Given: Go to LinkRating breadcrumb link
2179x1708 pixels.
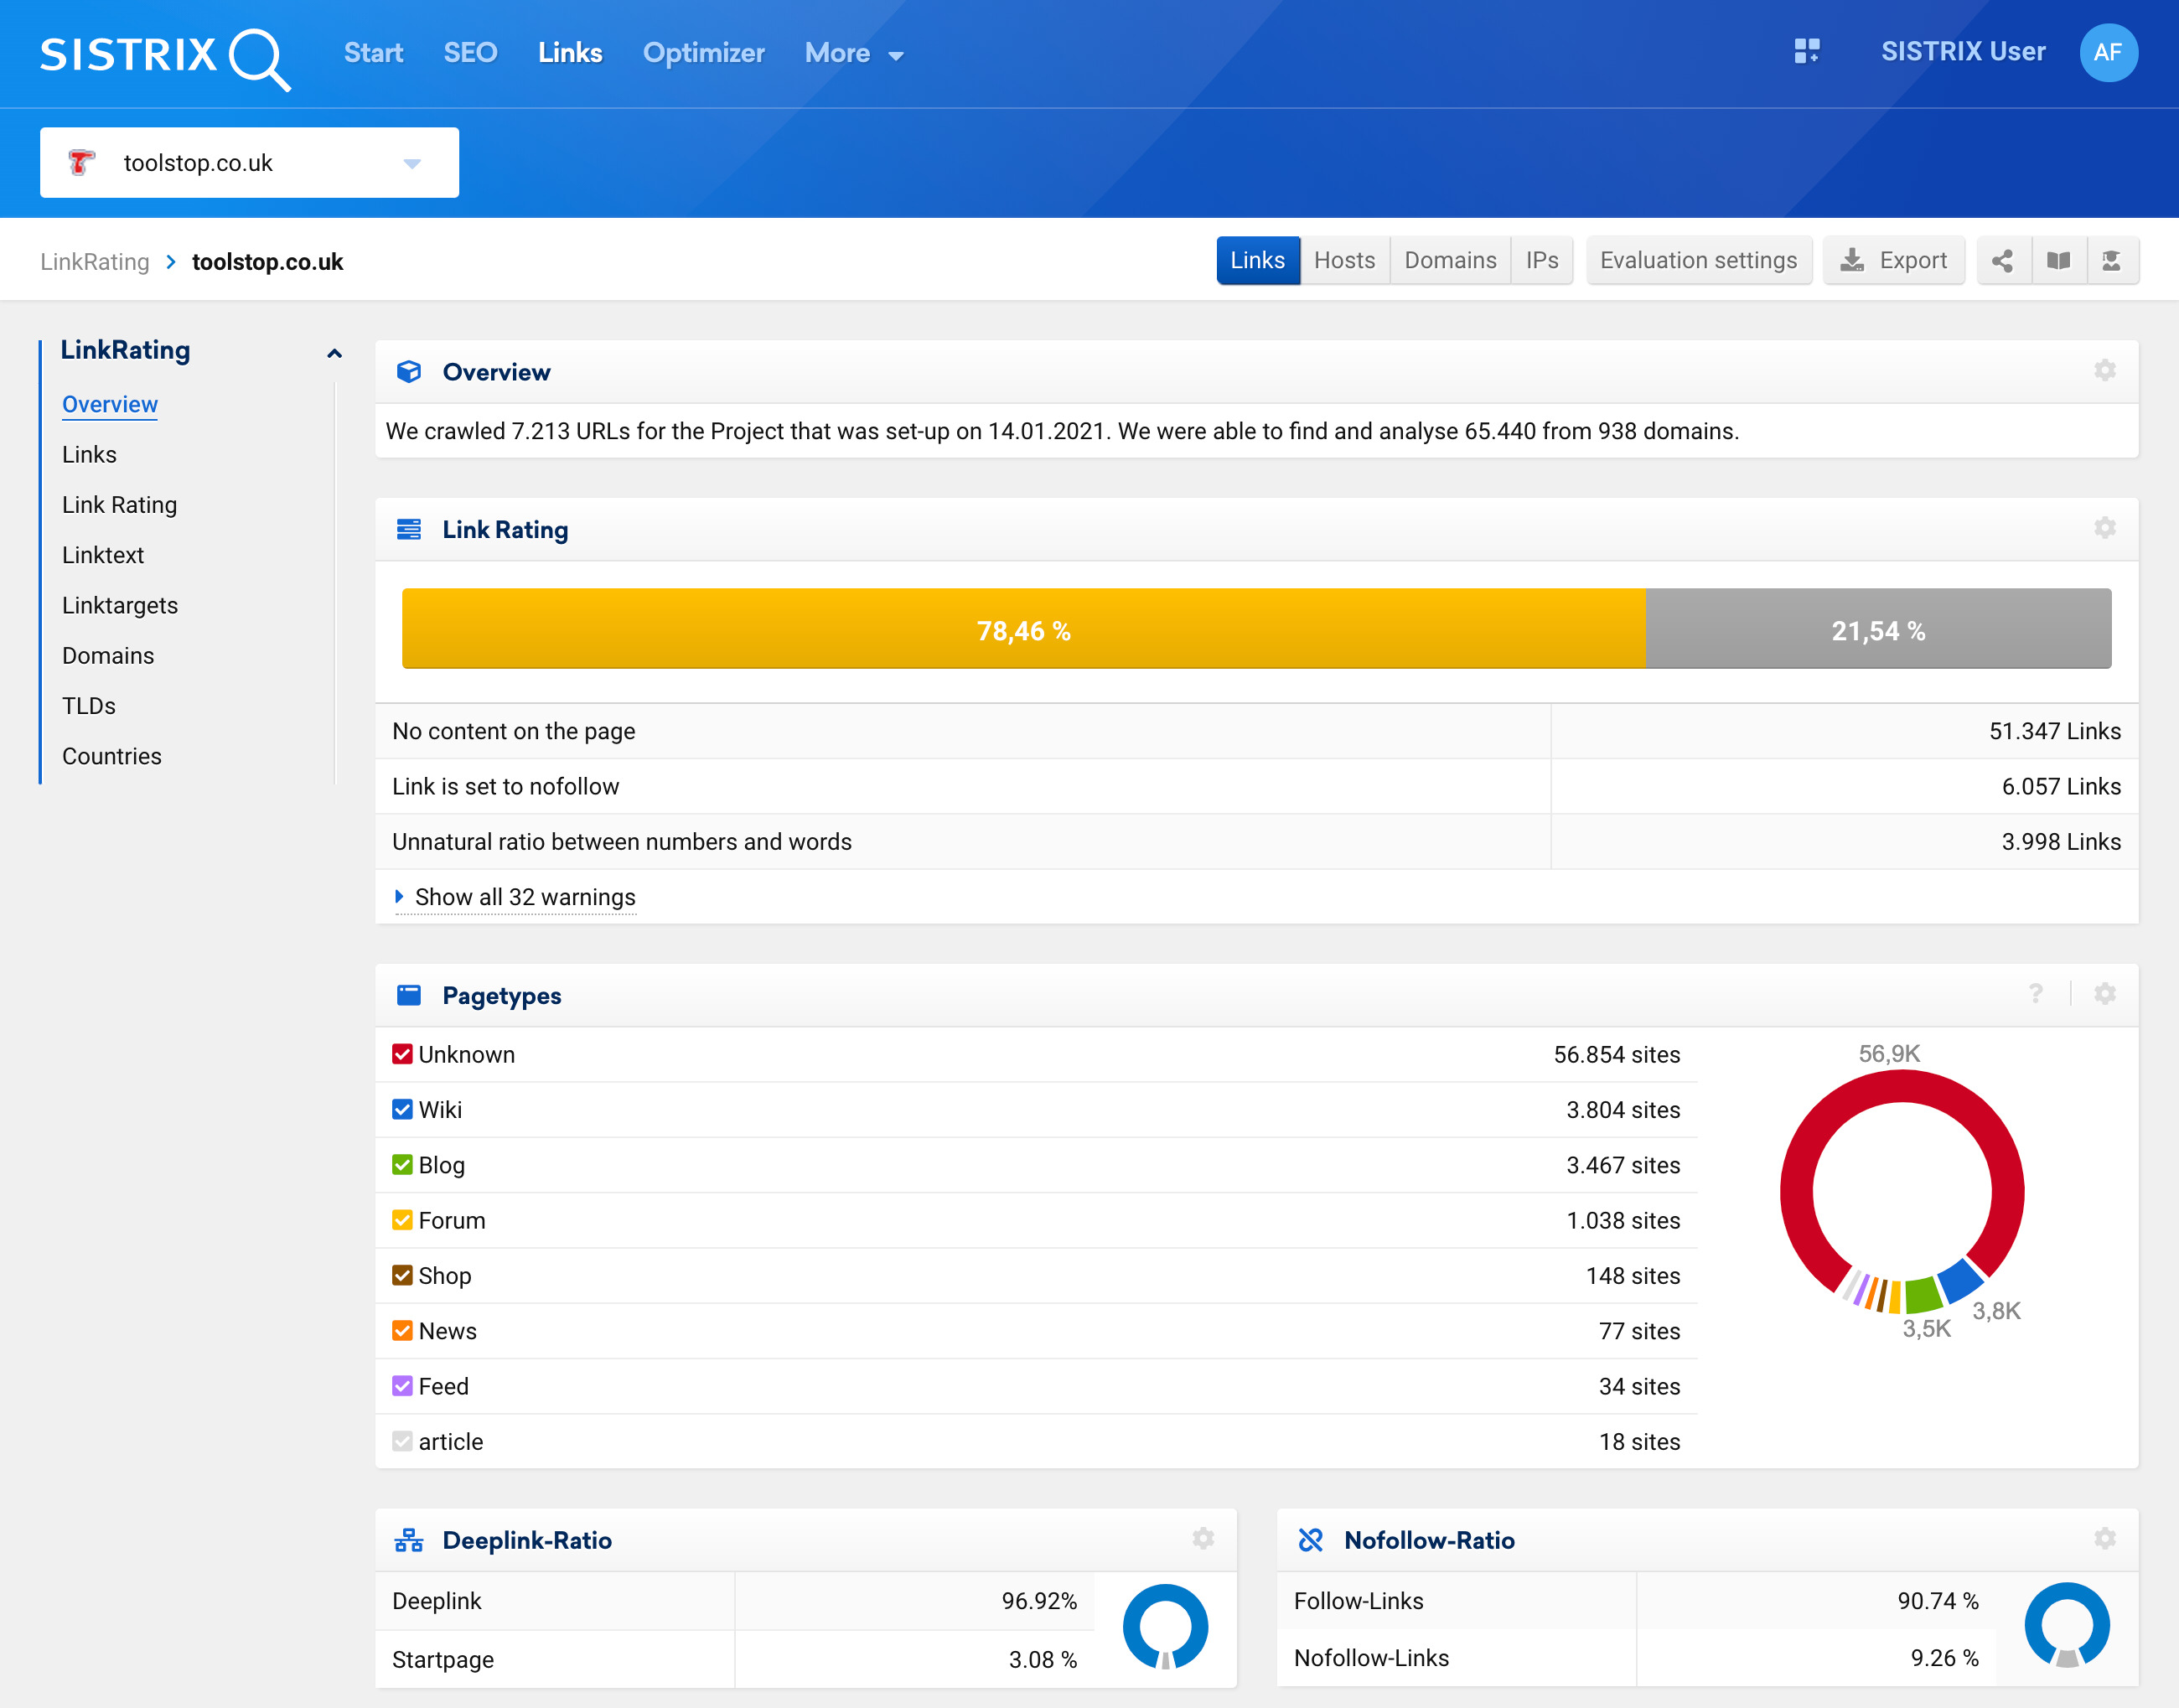Looking at the screenshot, I should point(94,262).
